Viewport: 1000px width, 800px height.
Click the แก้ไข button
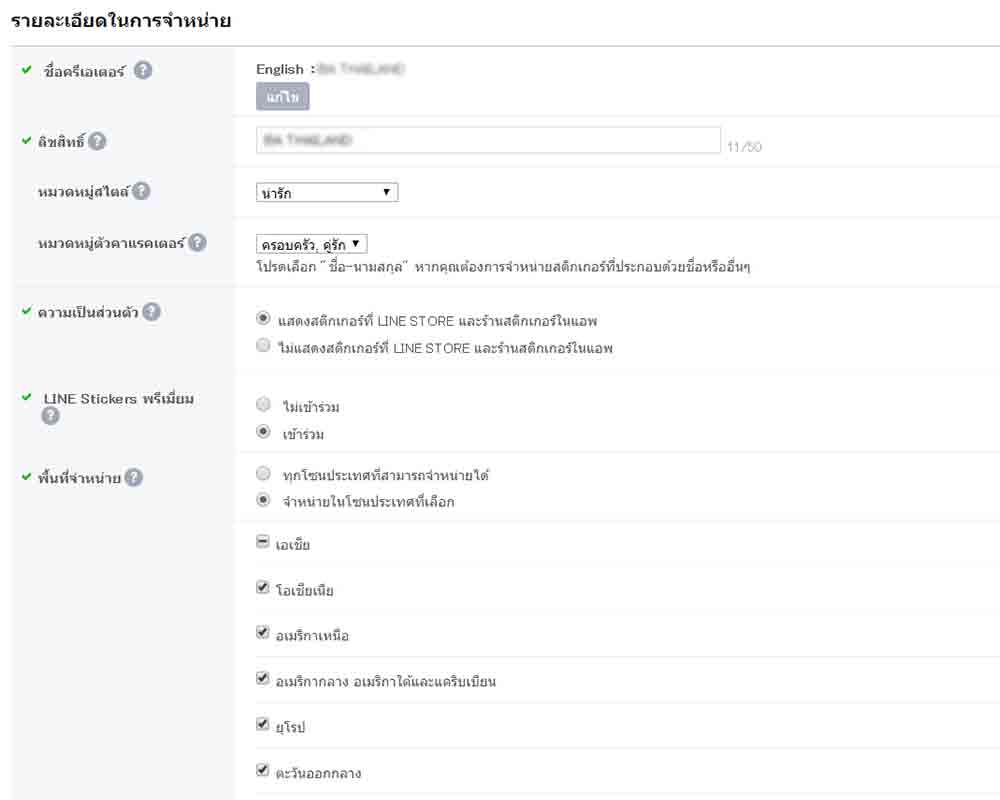[x=283, y=97]
